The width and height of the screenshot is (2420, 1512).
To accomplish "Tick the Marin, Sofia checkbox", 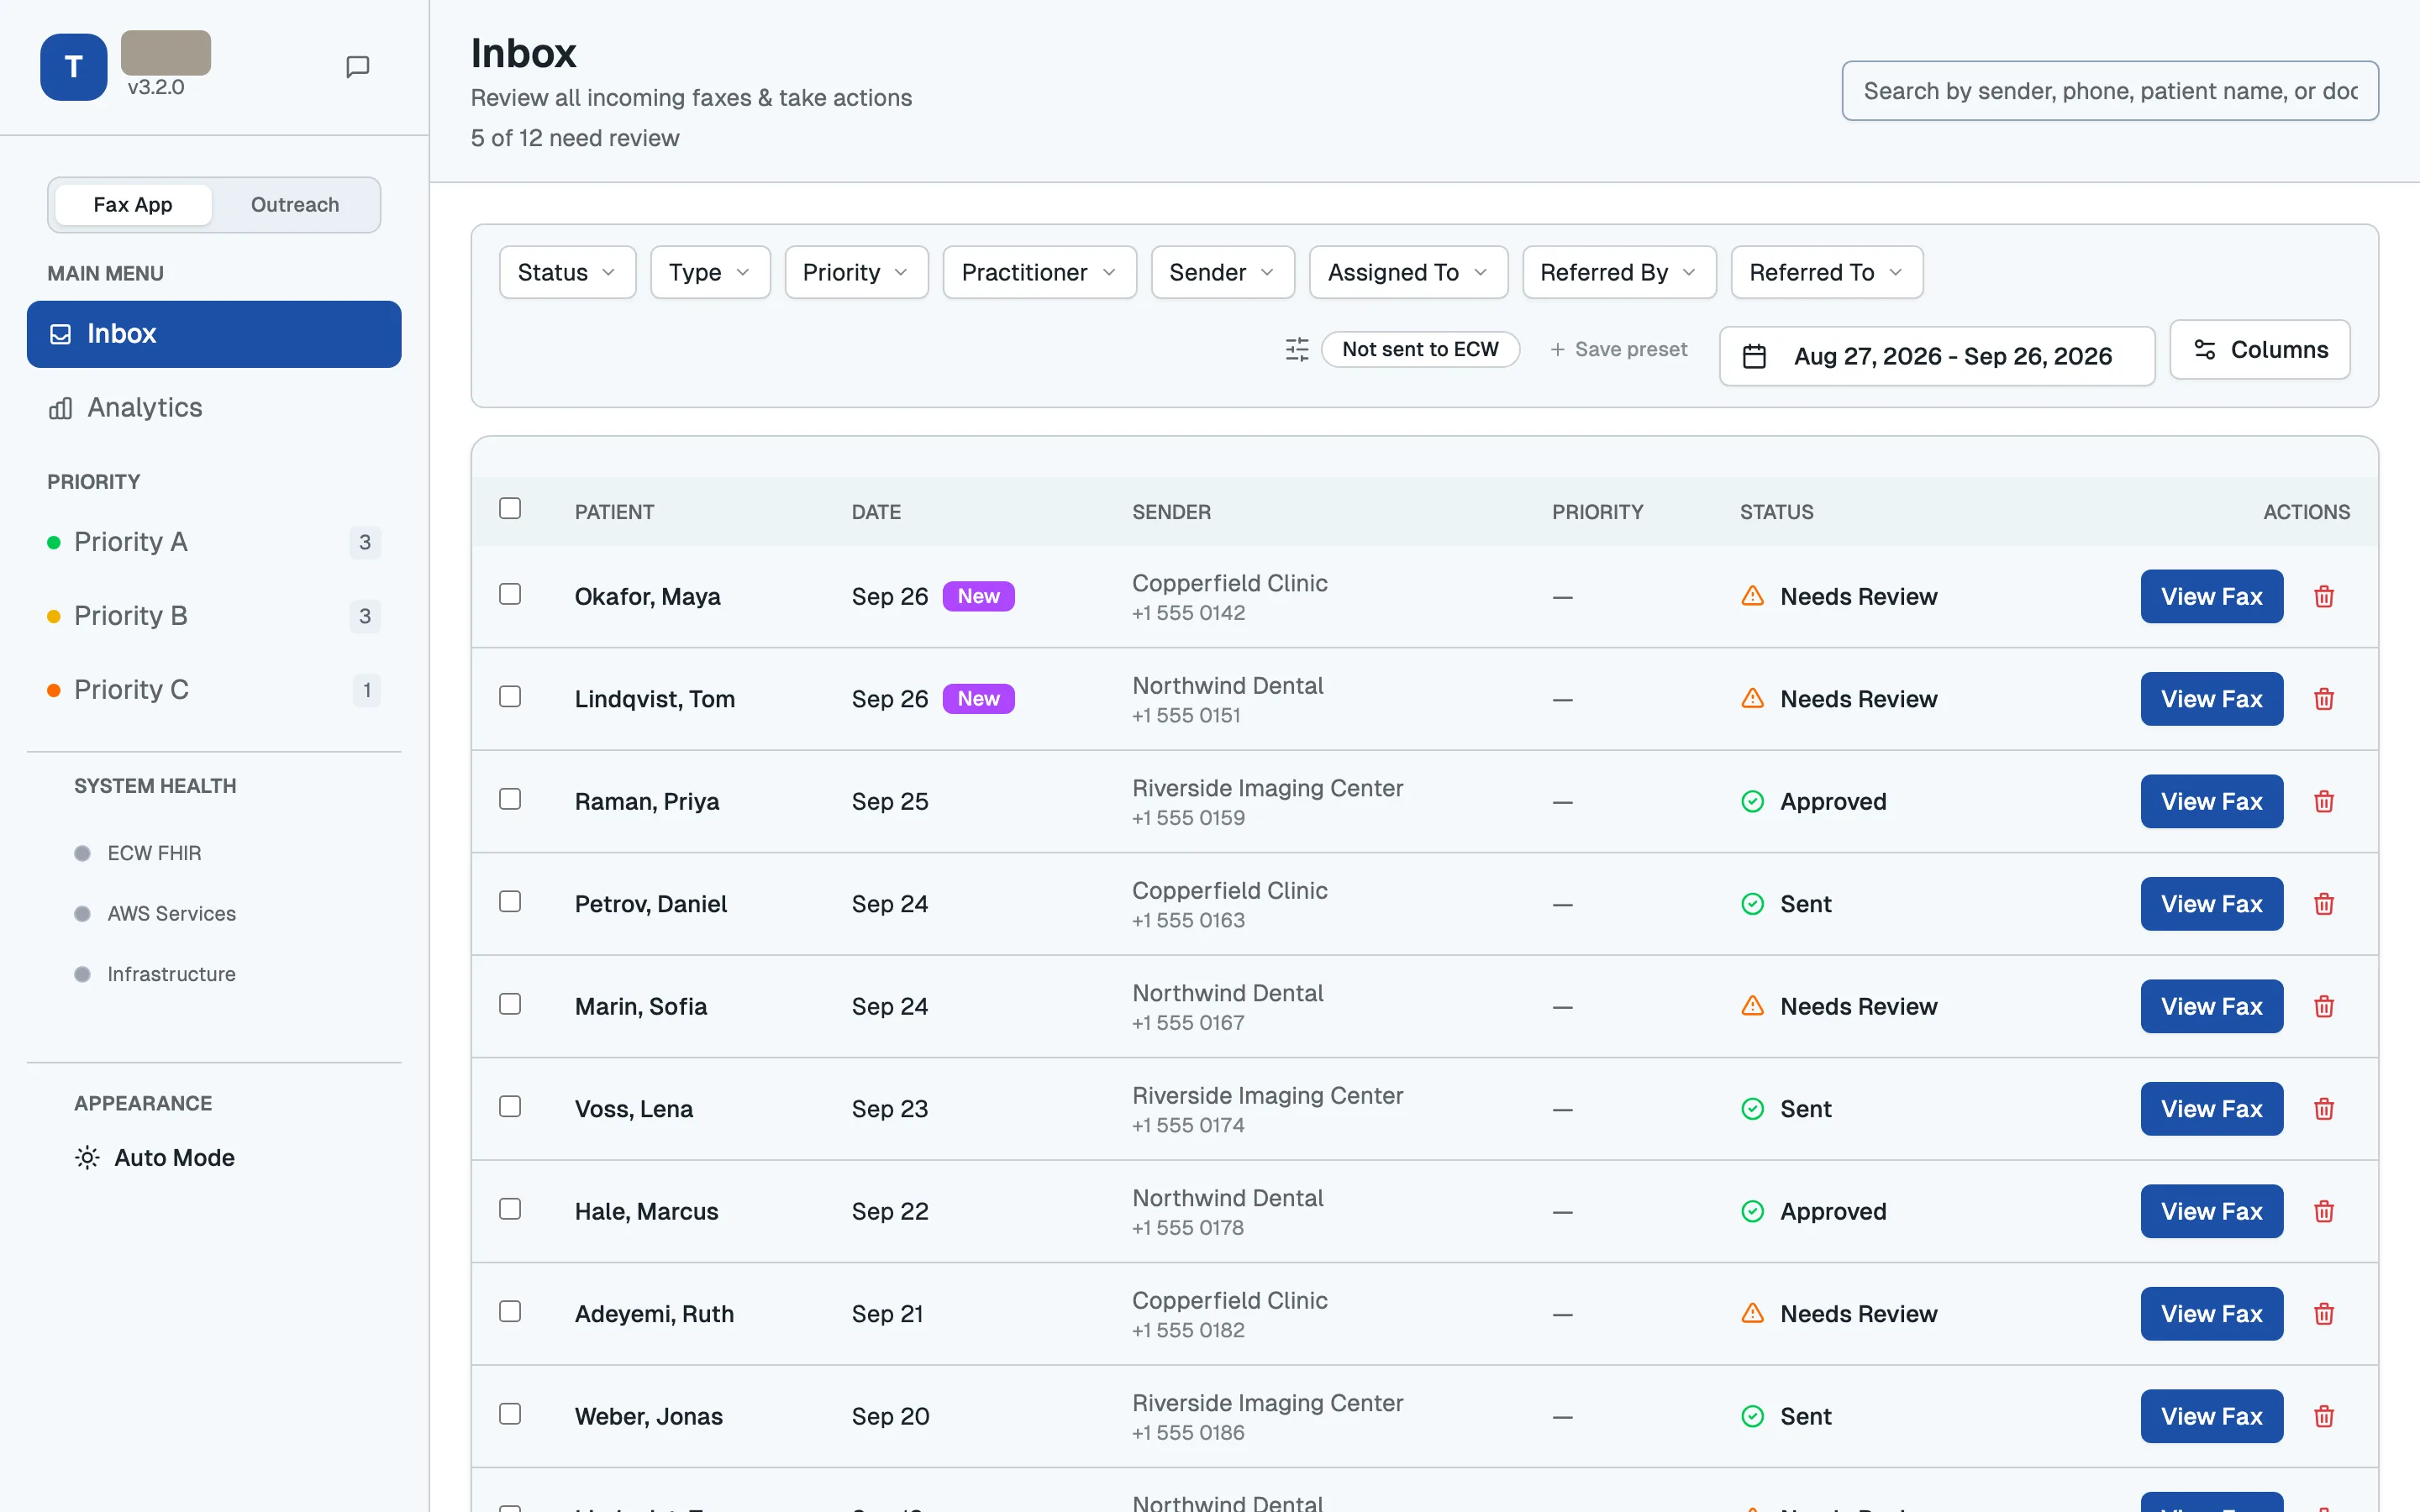I will 510,1004.
